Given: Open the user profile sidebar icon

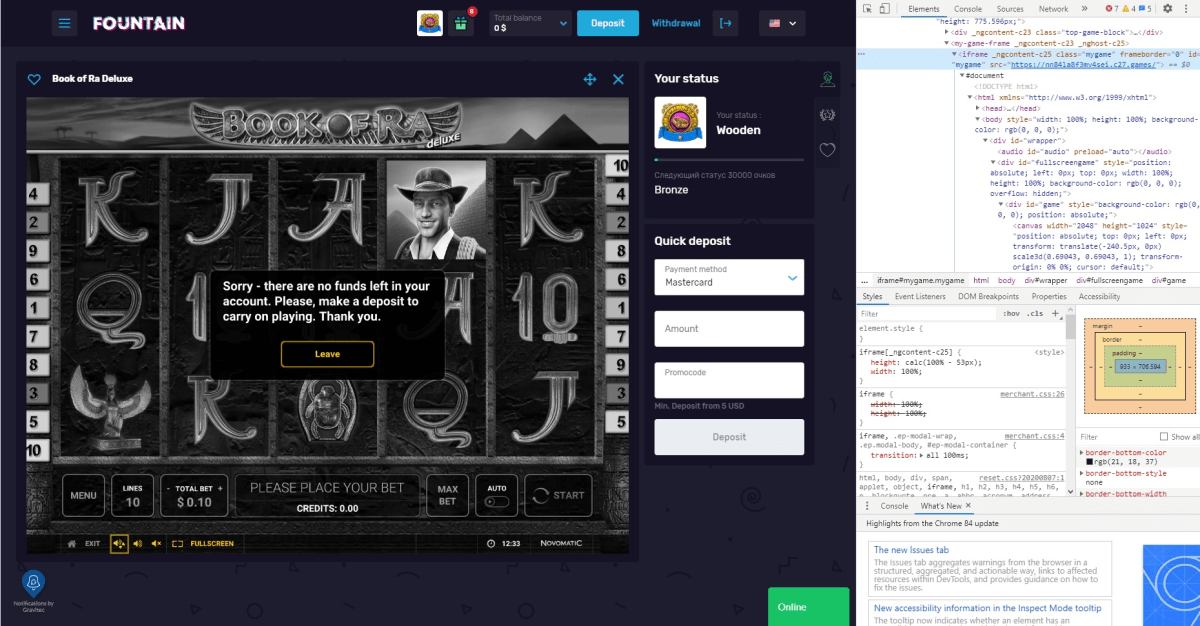Looking at the screenshot, I should point(827,79).
